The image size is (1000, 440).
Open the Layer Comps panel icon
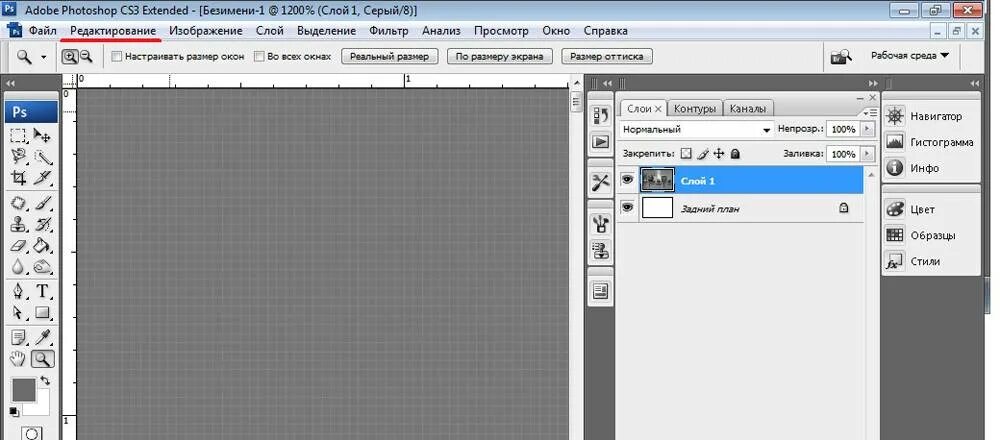click(x=600, y=291)
